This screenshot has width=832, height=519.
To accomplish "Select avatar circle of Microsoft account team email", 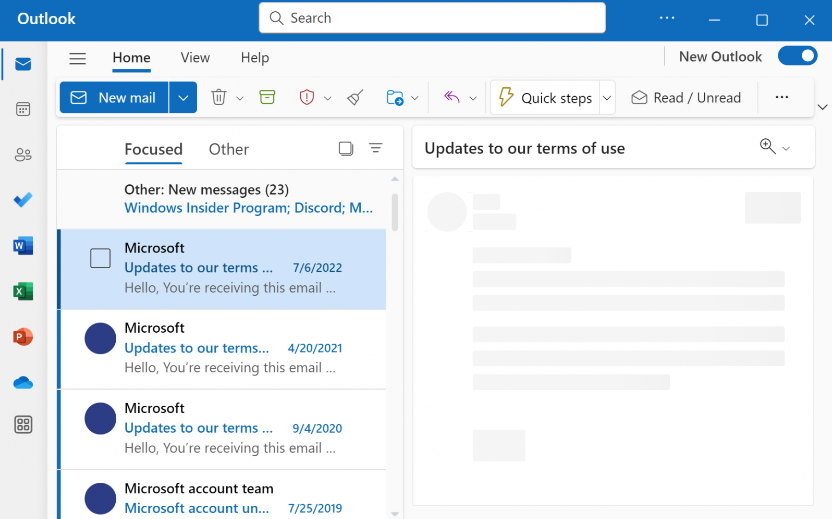I will 100,499.
